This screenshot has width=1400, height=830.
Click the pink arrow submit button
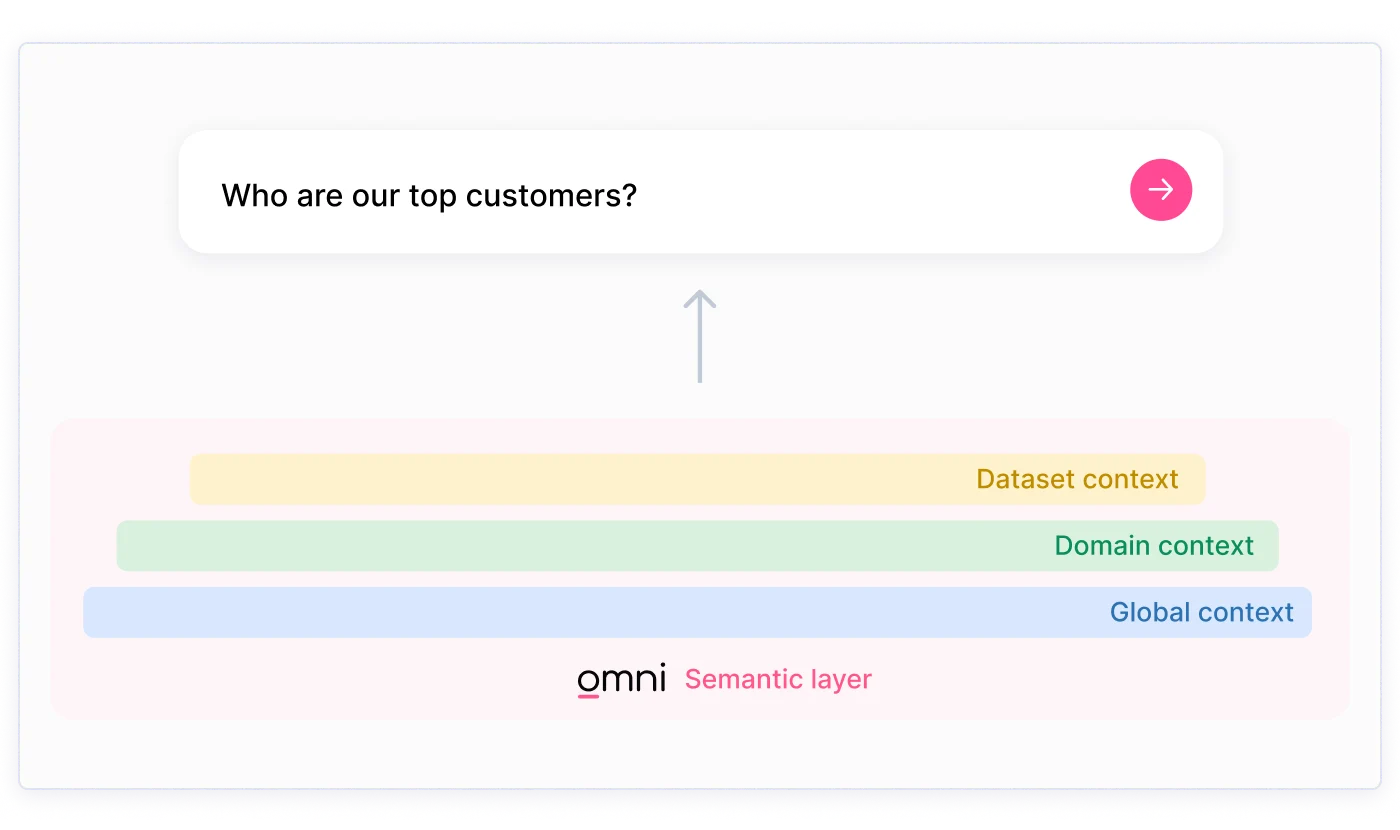[1161, 190]
